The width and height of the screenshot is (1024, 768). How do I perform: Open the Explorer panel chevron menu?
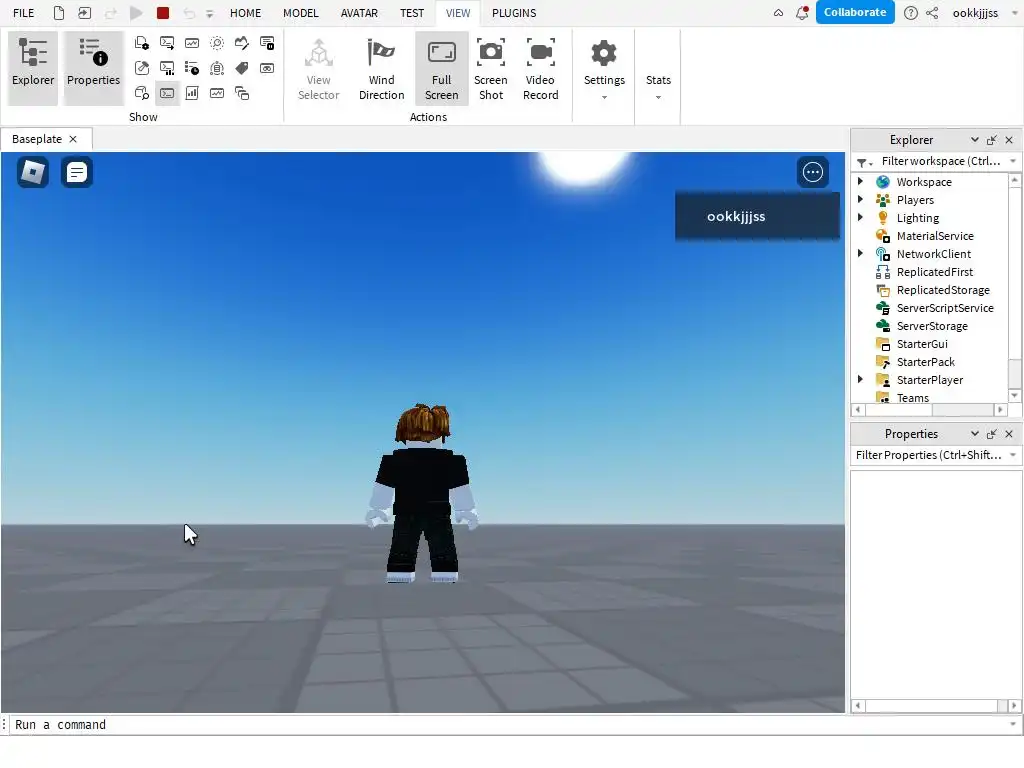[x=974, y=140]
